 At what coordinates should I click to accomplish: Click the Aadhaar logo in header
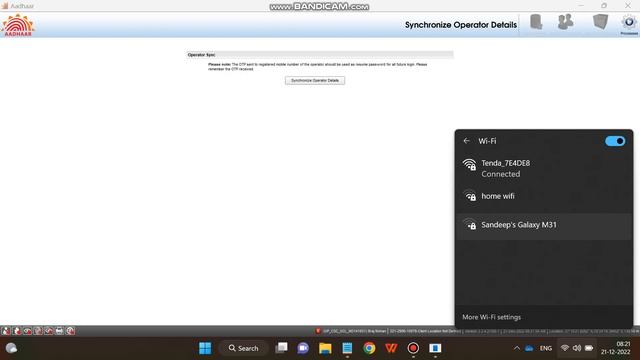coord(18,25)
